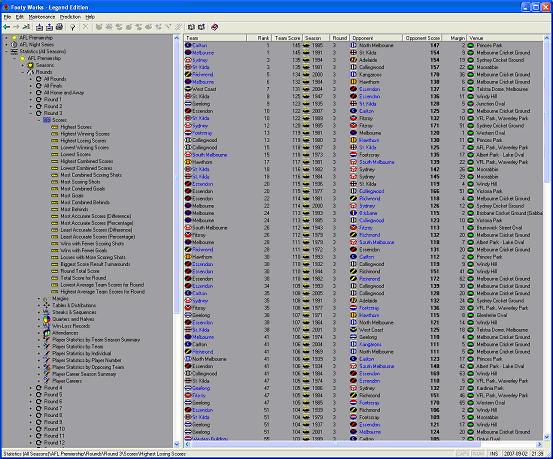Click the Carlton team logo in first row
The image size is (553, 459).
coord(188,45)
